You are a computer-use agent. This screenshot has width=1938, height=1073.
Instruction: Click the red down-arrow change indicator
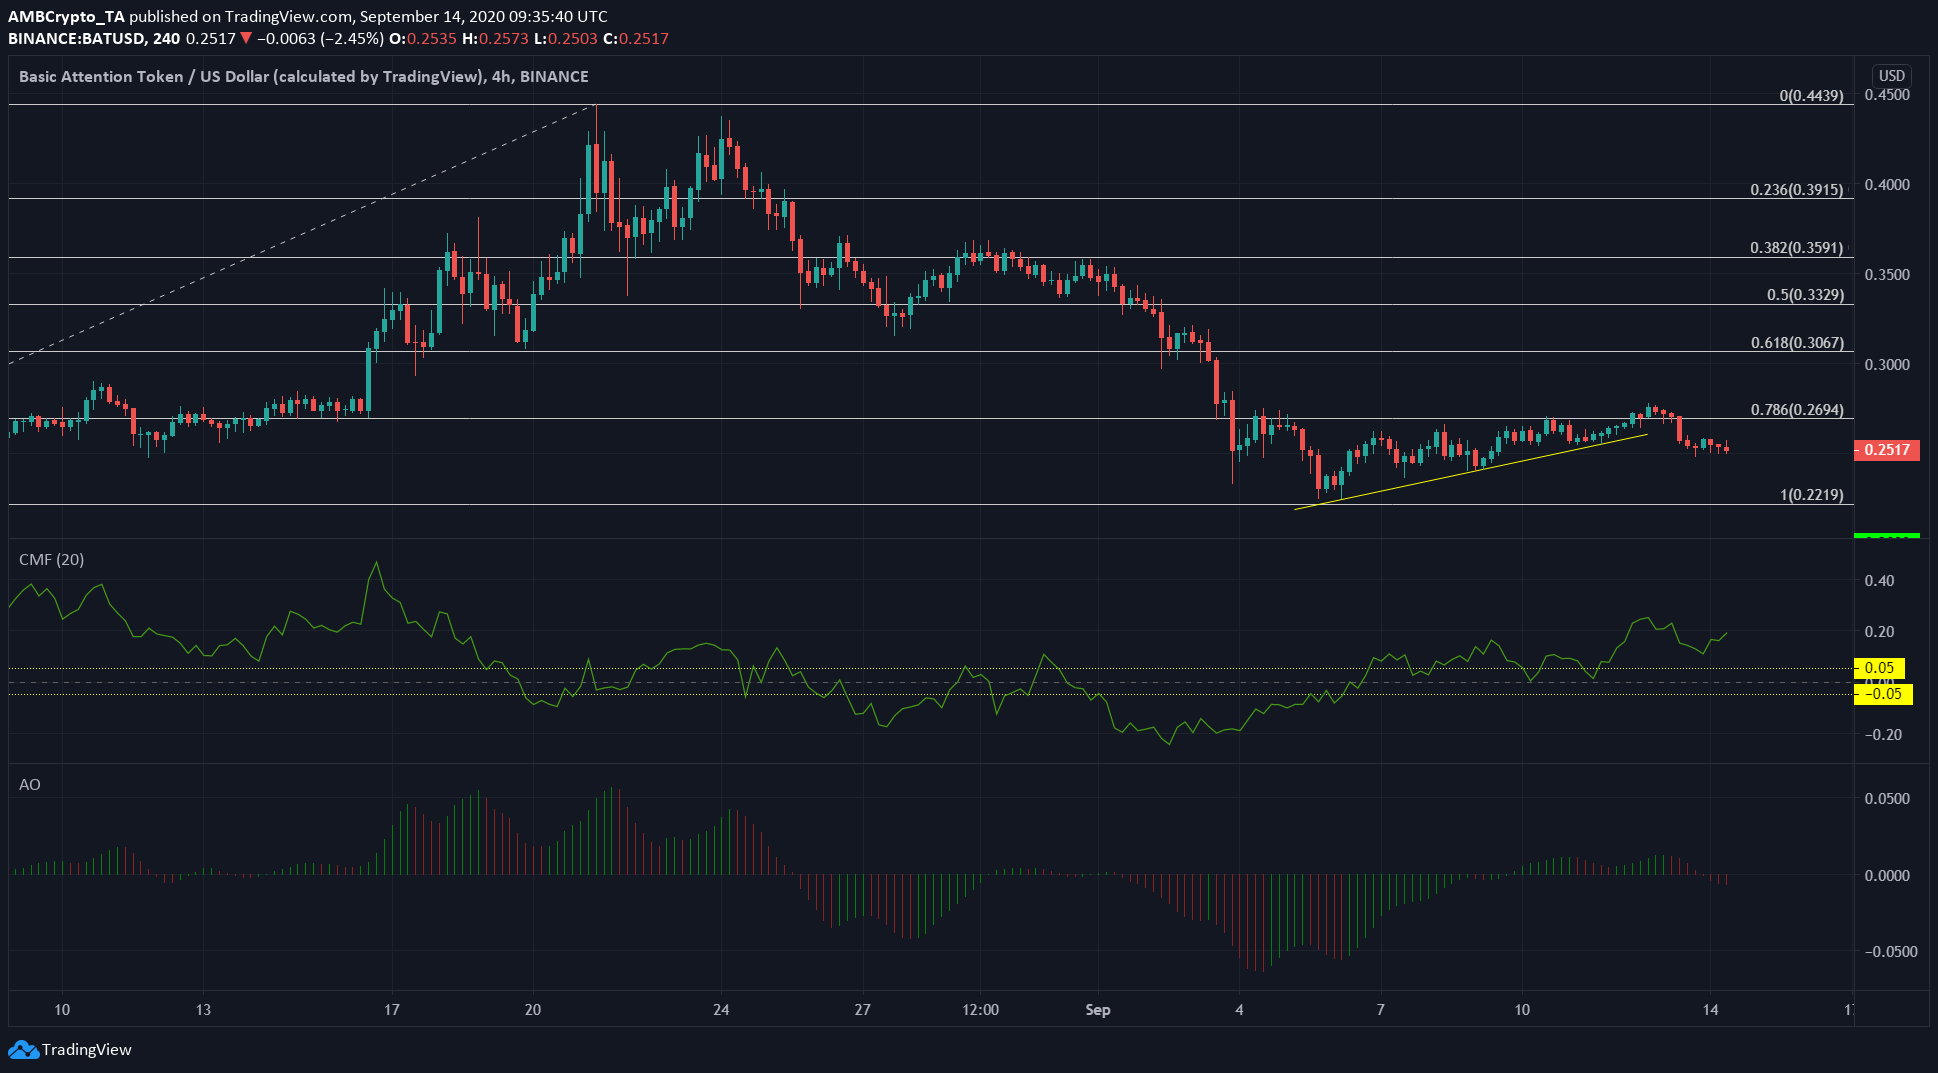click(x=246, y=39)
